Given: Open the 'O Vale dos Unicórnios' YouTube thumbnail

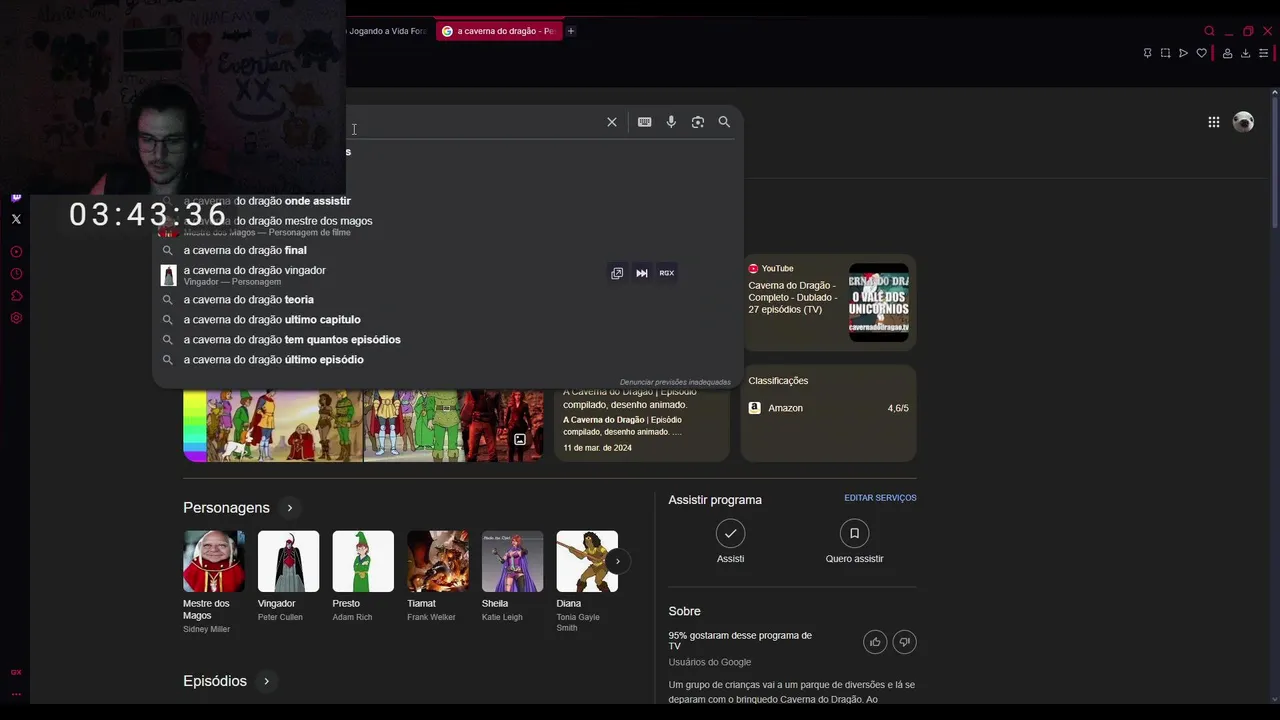Looking at the screenshot, I should point(879,302).
